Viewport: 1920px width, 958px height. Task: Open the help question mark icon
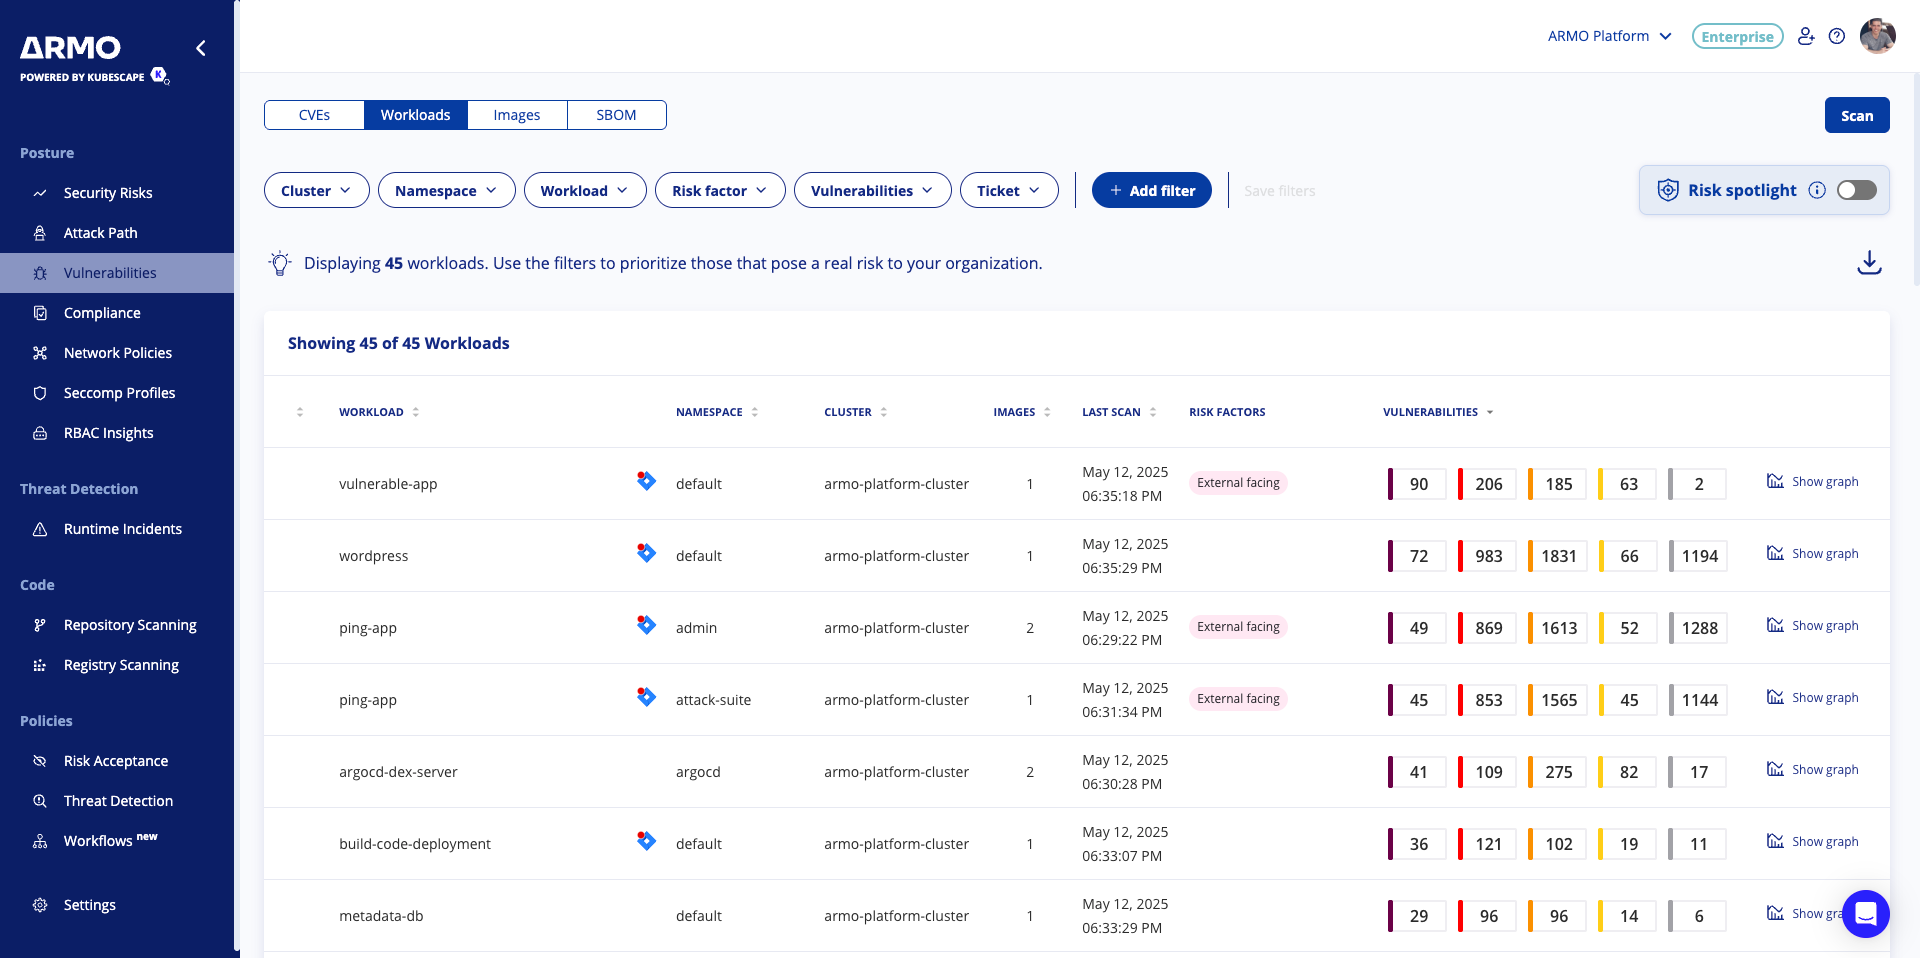point(1837,36)
